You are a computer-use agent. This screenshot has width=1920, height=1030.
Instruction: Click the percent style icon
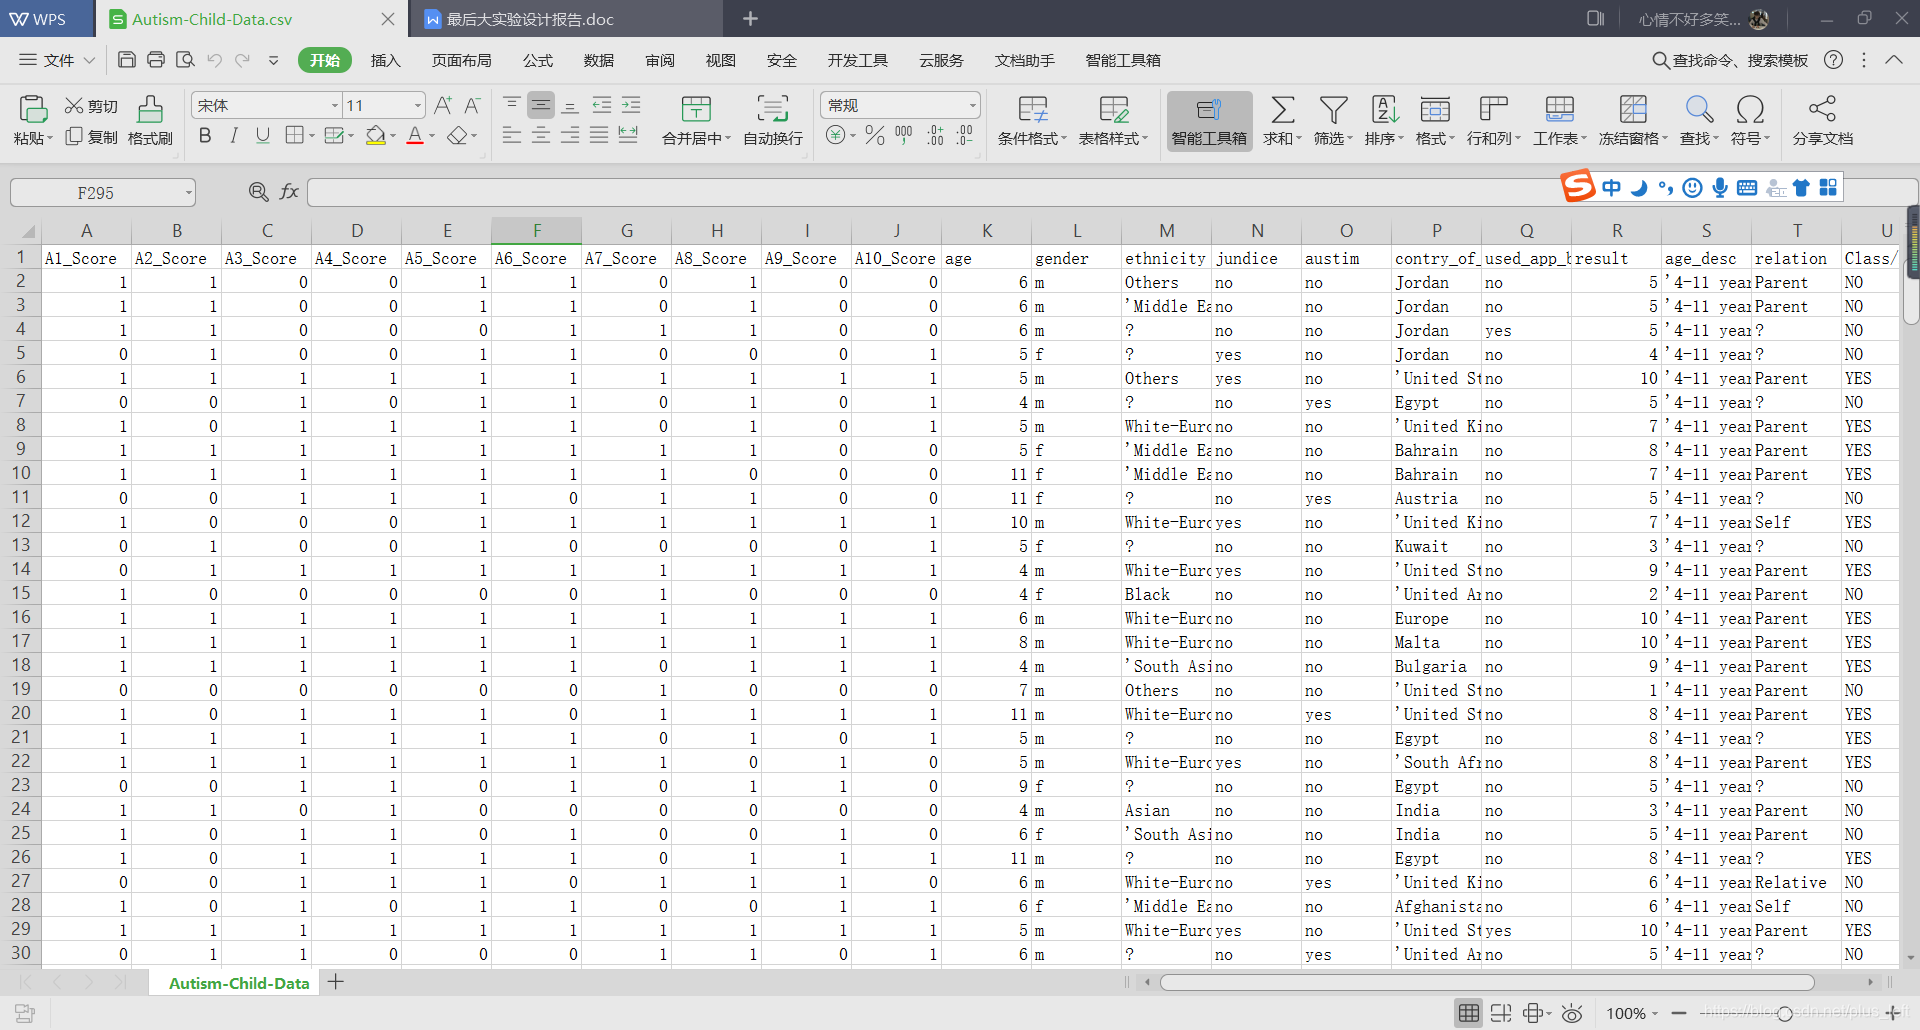[875, 135]
